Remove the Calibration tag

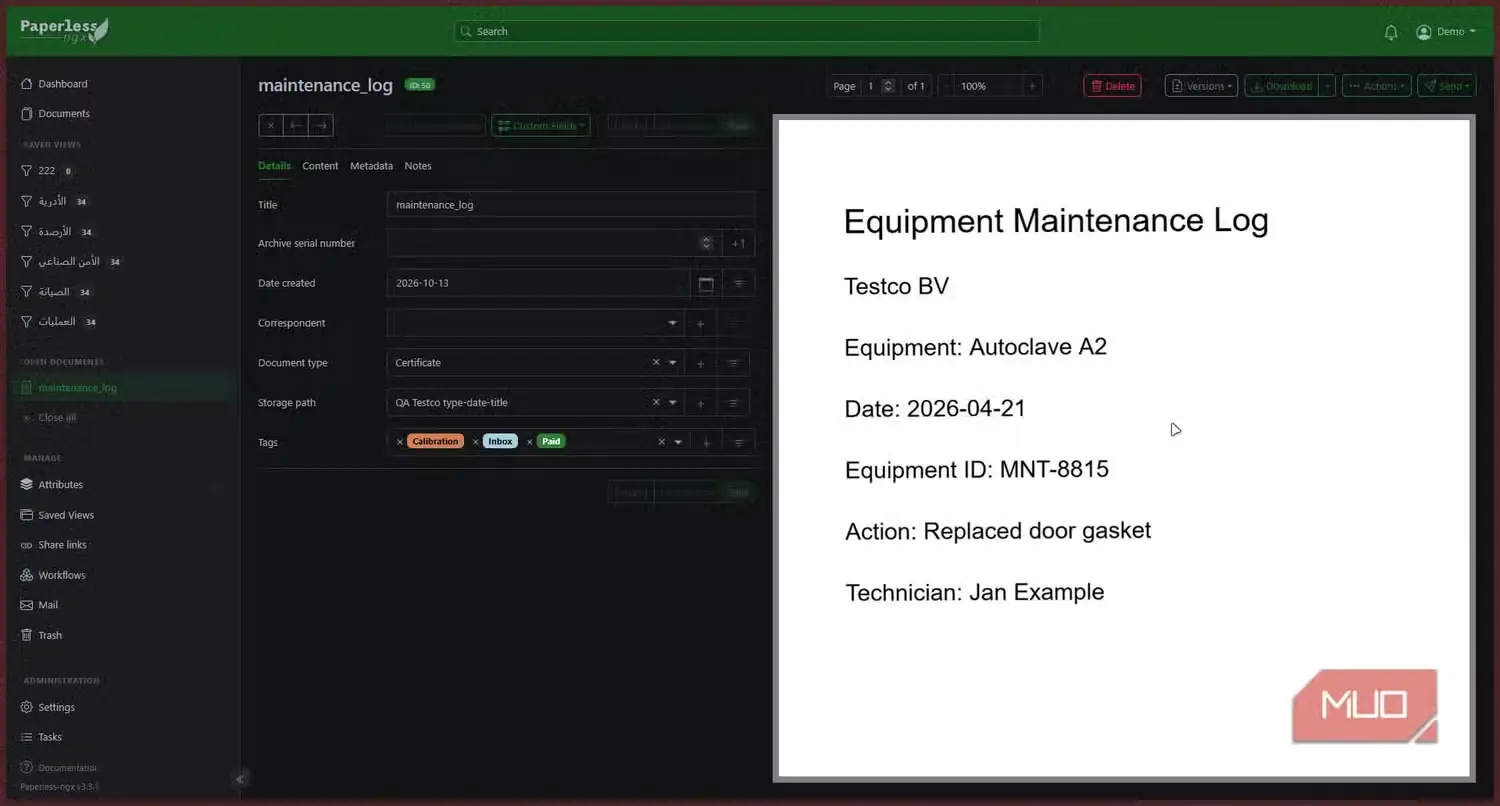pos(400,441)
